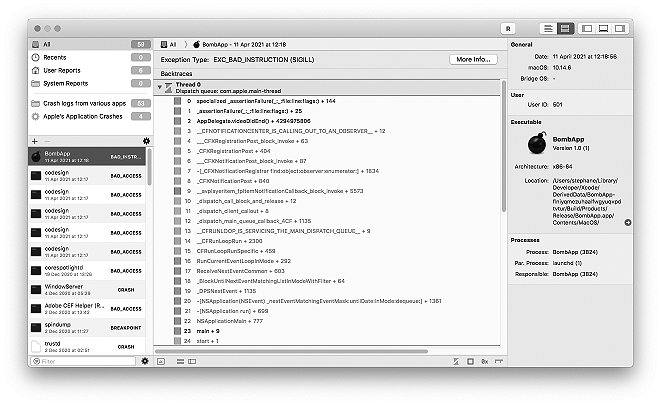The width and height of the screenshot is (661, 404).
Task: Select the corespotlightd crash entry
Action: click(87, 270)
